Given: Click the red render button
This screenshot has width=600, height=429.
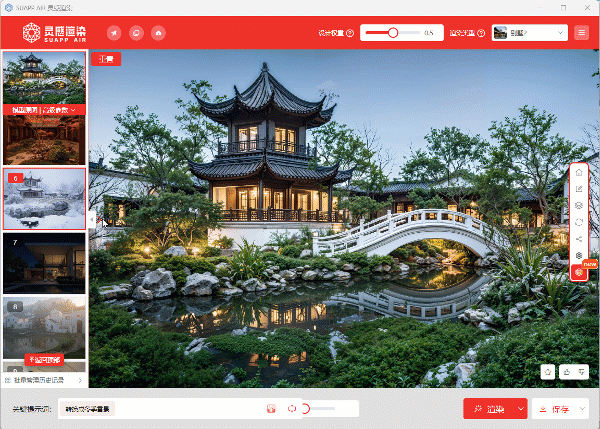Looking at the screenshot, I should click(489, 408).
